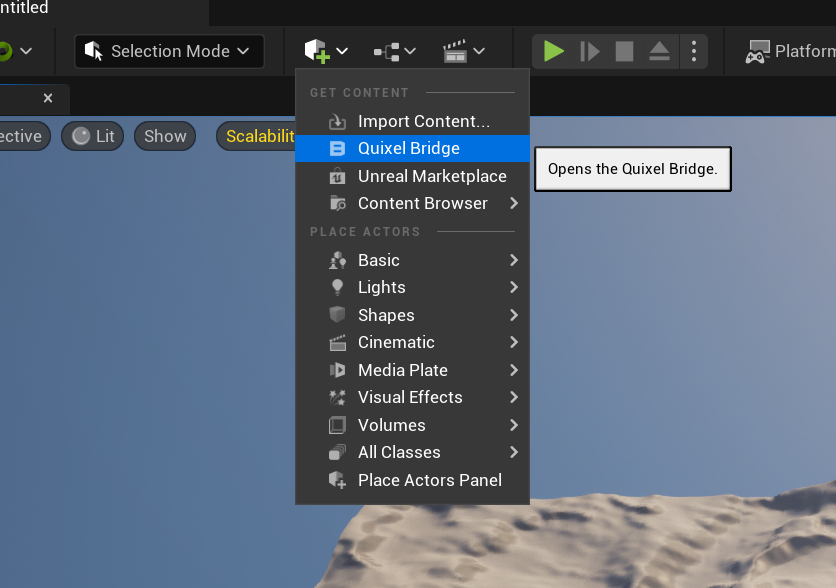Click the Lights bulb icon
This screenshot has height=588, width=836.
[337, 287]
